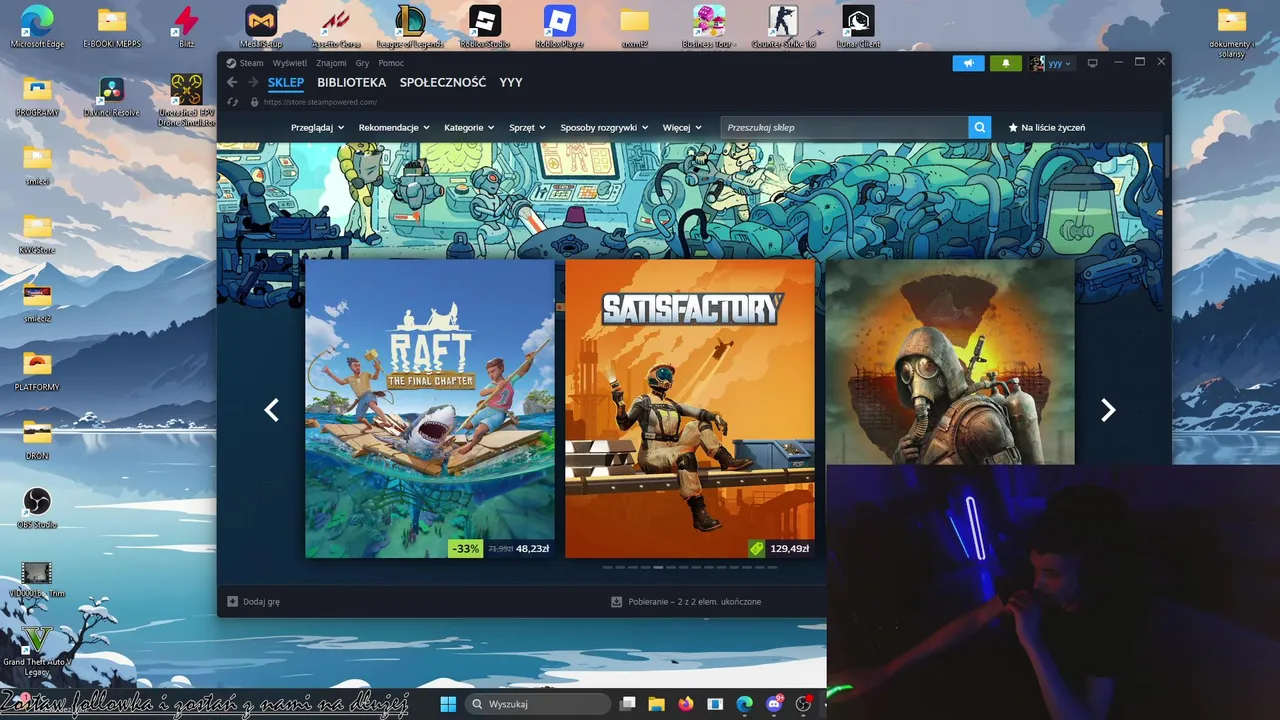This screenshot has width=1280, height=720.
Task: Select the Roblox Studio desktop icon
Action: click(x=485, y=27)
